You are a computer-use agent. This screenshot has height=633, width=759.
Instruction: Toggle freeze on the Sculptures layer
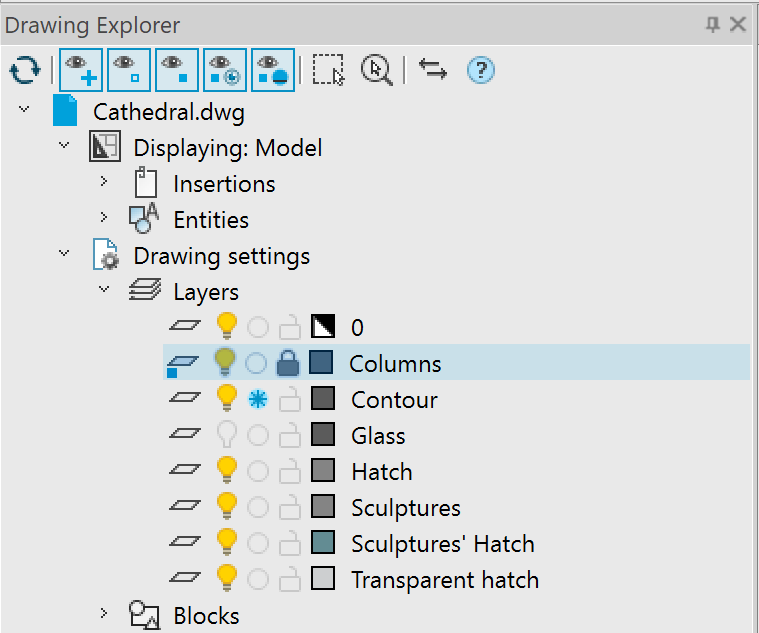coord(258,508)
